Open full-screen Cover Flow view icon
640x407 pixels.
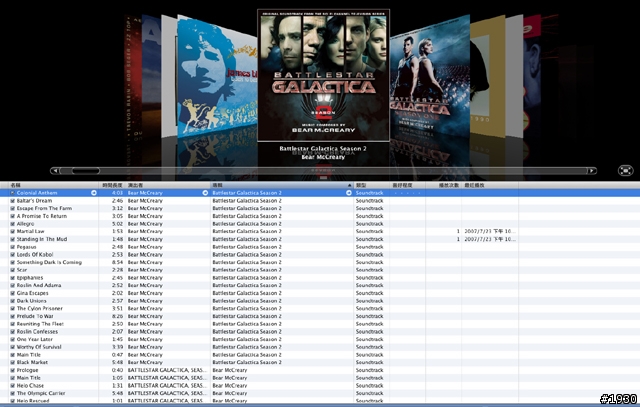[625, 170]
